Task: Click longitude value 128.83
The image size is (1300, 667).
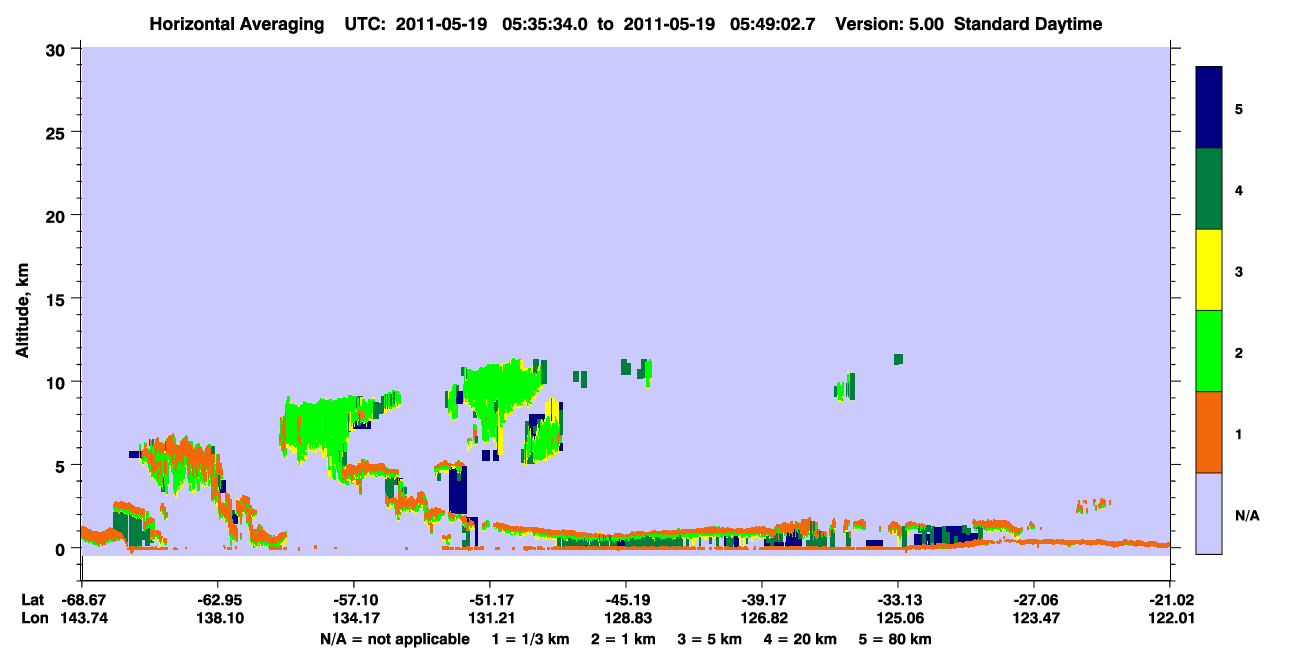Action: click(626, 619)
